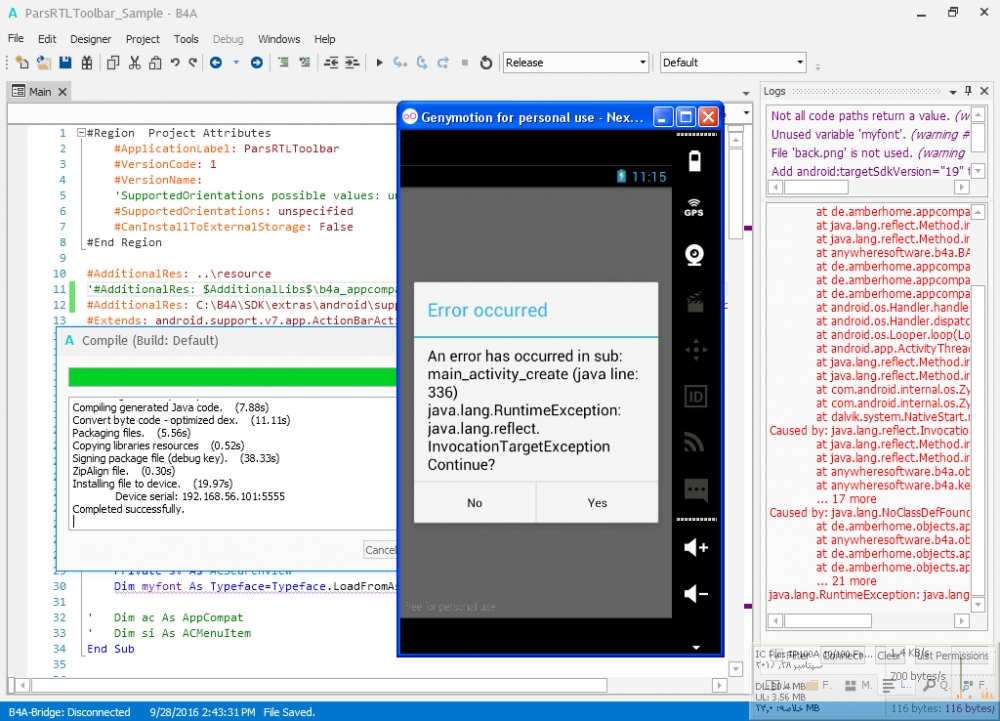Open the Logs panel options dropdown arrow
The image size is (1000, 721).
click(953, 91)
